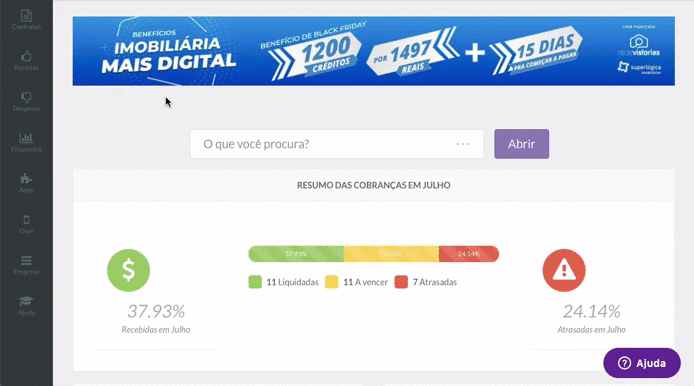Select the Owli phone icon
This screenshot has height=386, width=694.
[26, 220]
